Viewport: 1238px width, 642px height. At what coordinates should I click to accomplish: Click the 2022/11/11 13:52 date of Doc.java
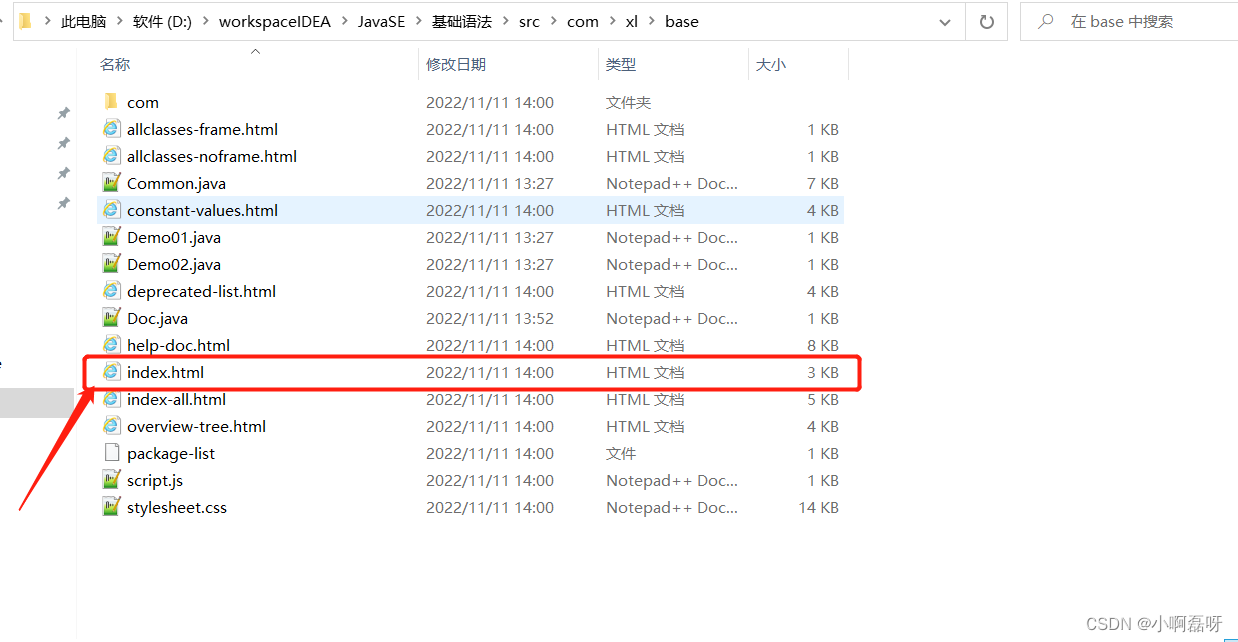tap(490, 318)
